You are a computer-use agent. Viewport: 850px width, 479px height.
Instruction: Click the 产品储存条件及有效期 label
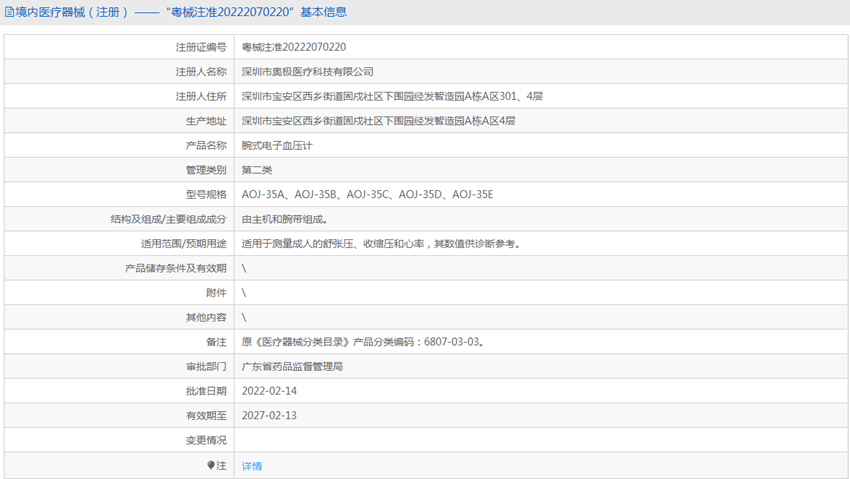pos(176,268)
